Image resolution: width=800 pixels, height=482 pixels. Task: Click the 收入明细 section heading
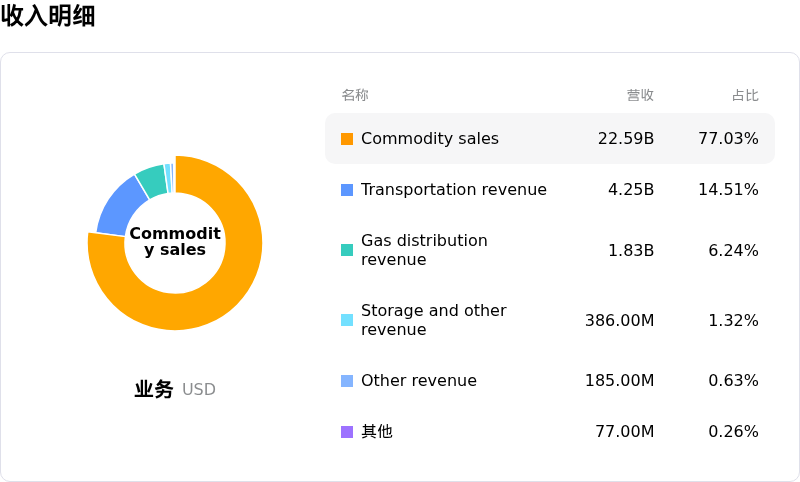48,15
